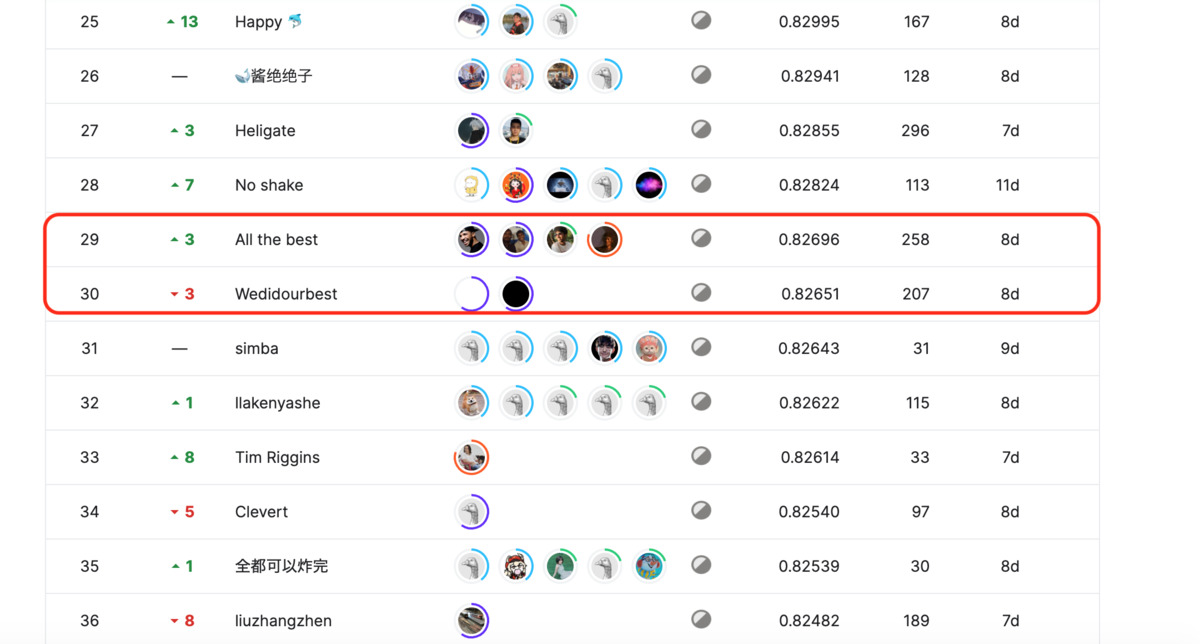The height and width of the screenshot is (644, 1200).
Task: Click Clevert's goose avatar
Action: tap(471, 512)
